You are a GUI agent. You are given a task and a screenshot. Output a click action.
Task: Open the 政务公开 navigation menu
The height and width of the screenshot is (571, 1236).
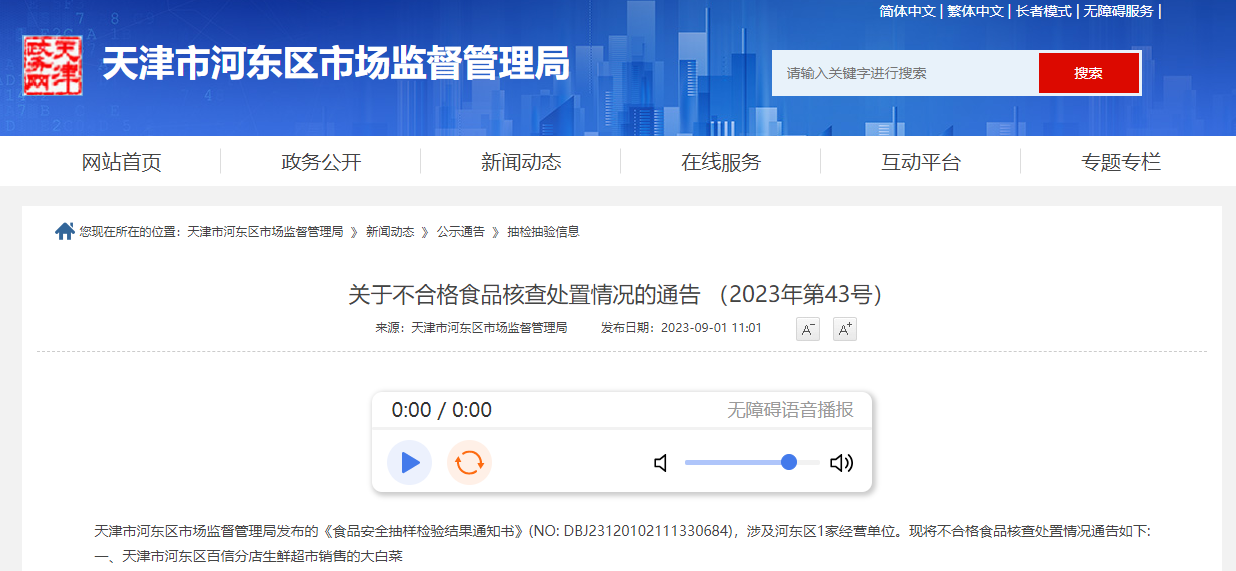321,162
